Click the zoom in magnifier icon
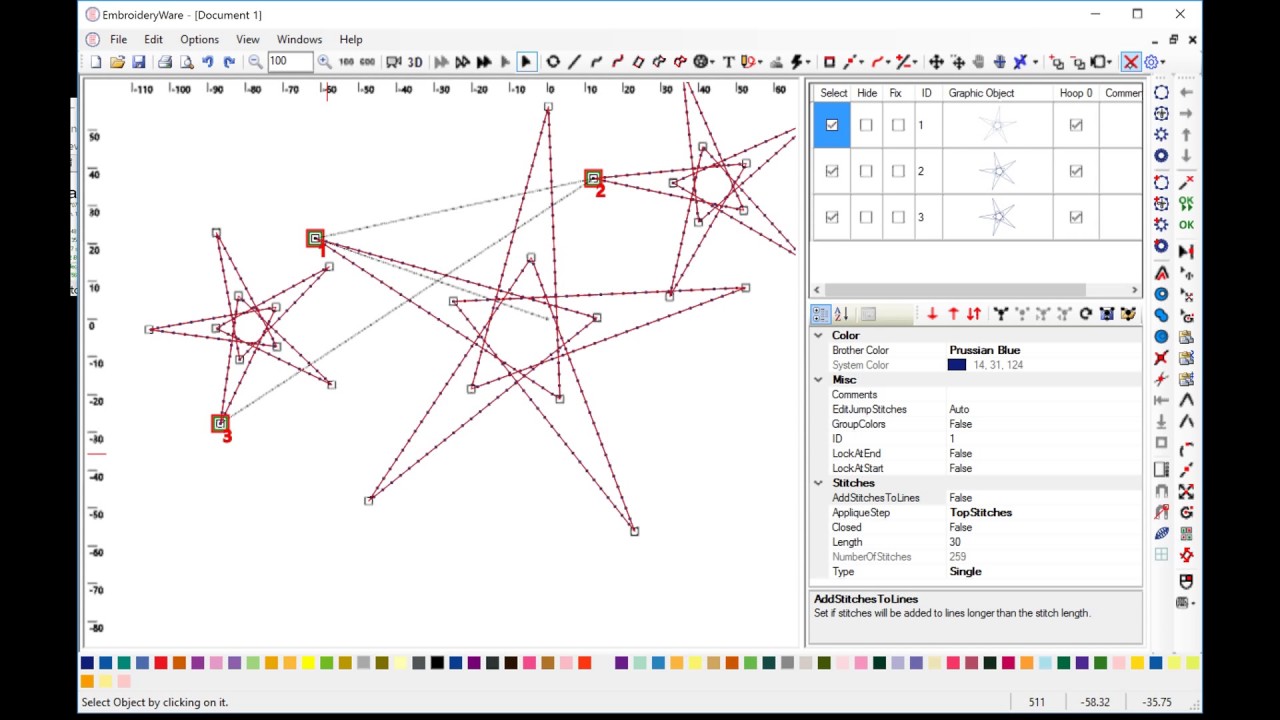The width and height of the screenshot is (1280, 720). pyautogui.click(x=324, y=62)
